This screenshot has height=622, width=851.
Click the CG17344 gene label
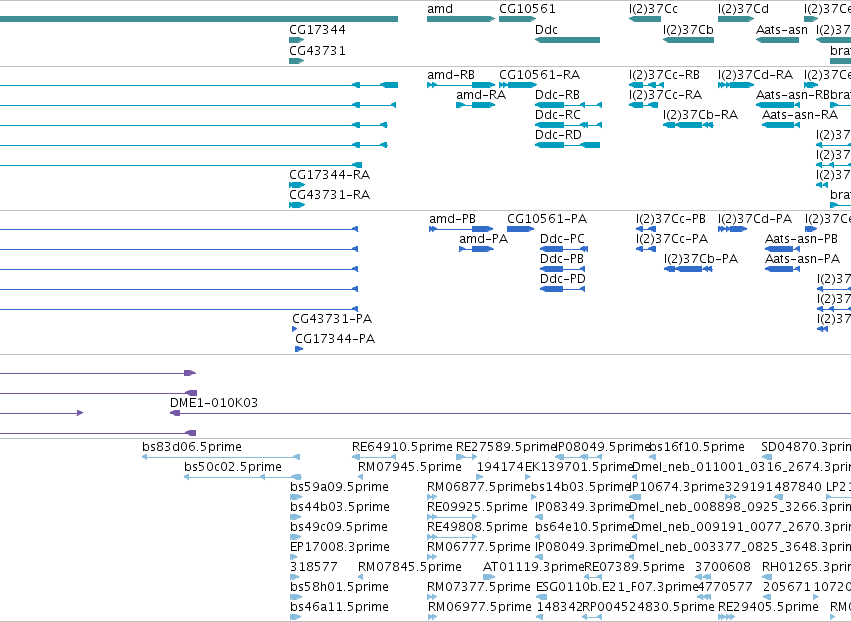(x=317, y=30)
